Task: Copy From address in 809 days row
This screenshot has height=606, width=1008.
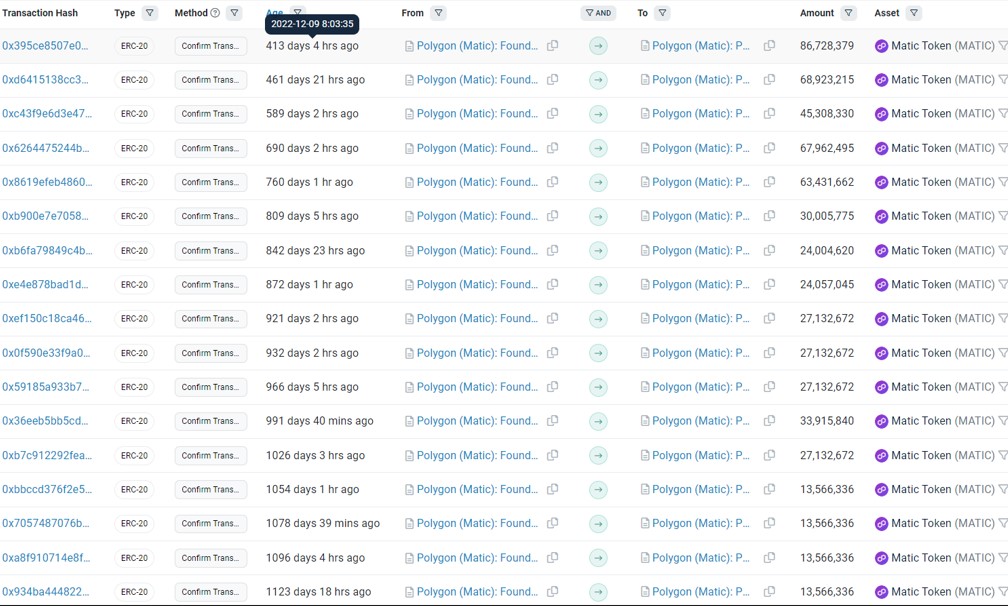Action: coord(552,216)
